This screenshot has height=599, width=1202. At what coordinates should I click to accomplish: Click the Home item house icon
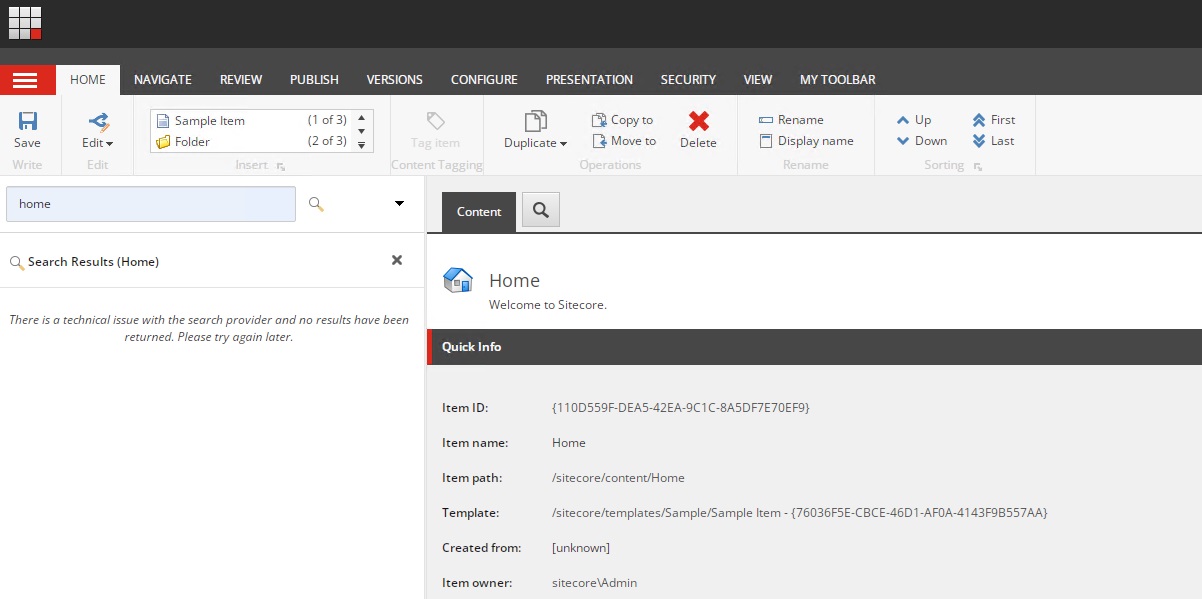[458, 280]
